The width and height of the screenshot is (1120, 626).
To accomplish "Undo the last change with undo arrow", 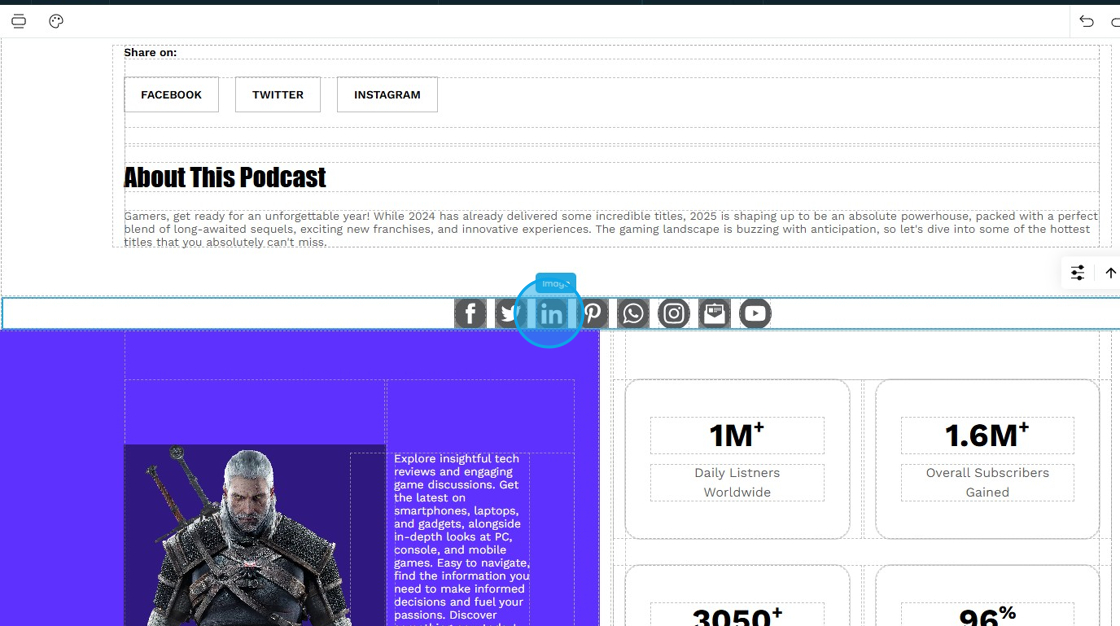I will 1086,21.
